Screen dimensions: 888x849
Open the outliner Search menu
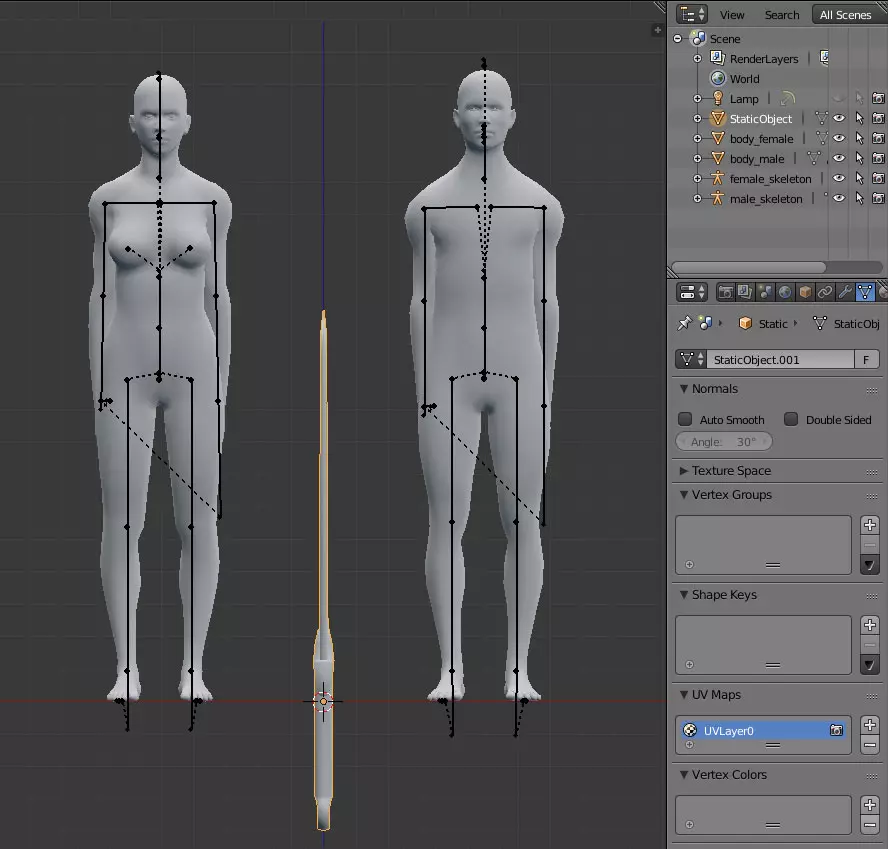781,15
